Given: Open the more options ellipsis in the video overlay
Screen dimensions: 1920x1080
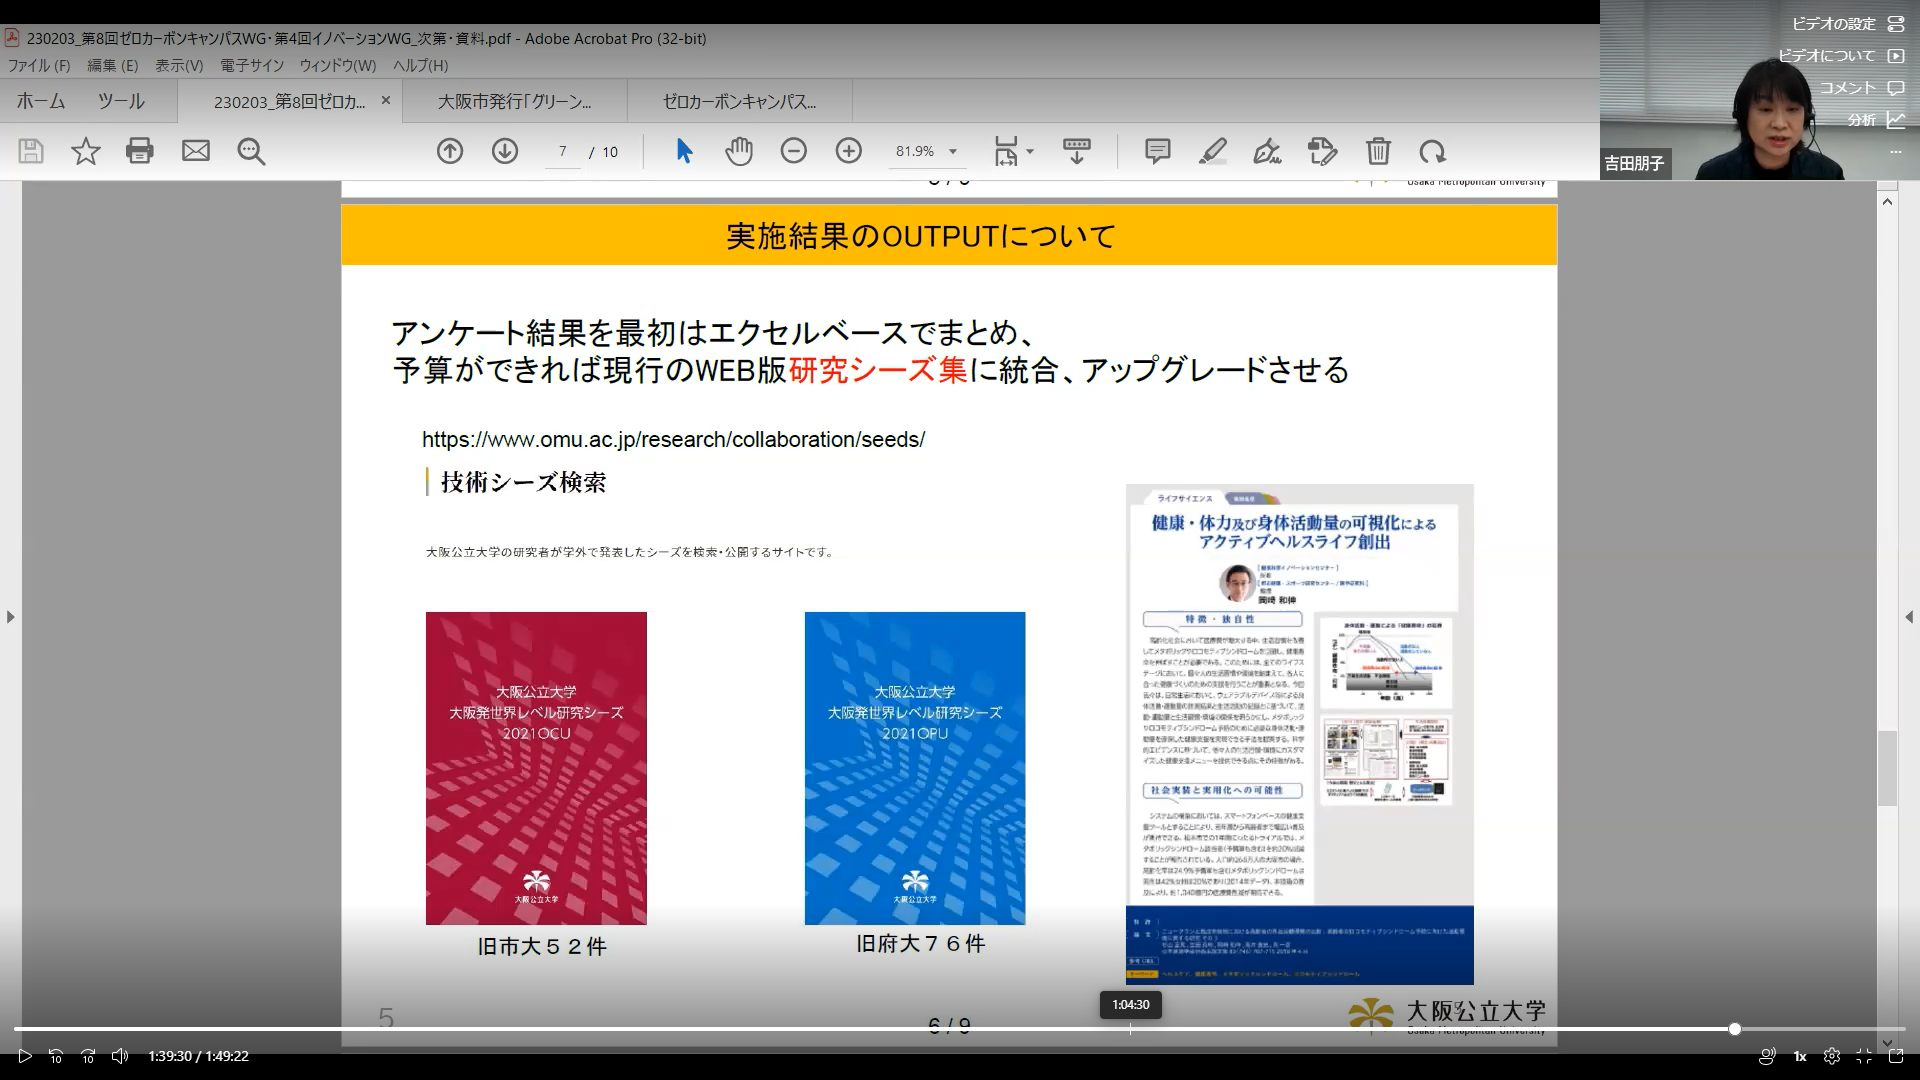Looking at the screenshot, I should (1895, 152).
